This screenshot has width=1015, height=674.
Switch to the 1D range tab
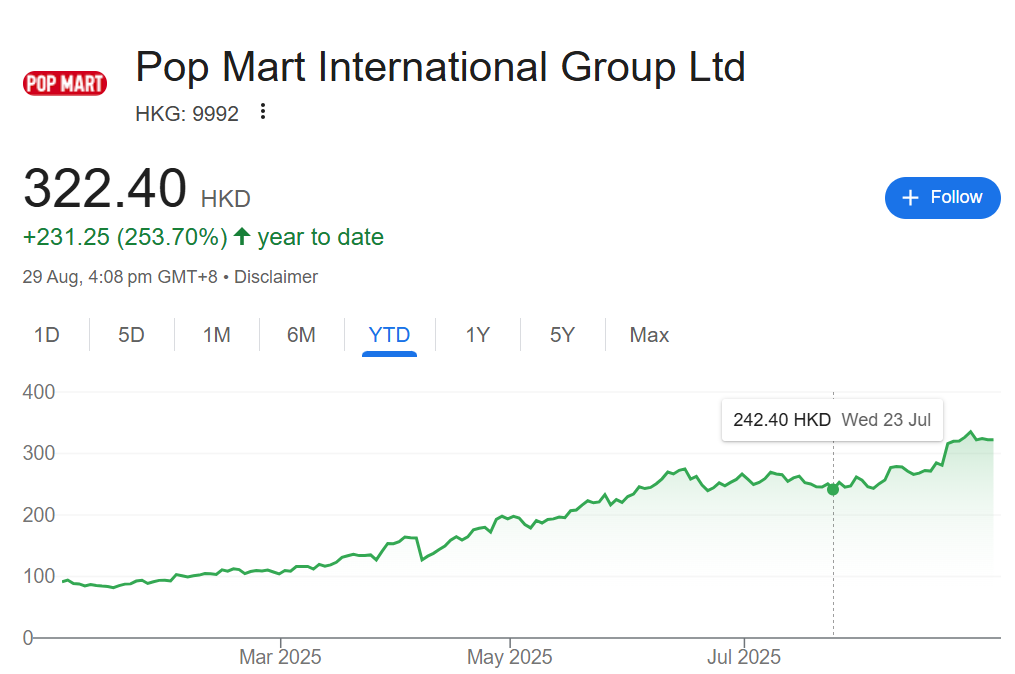pyautogui.click(x=47, y=335)
